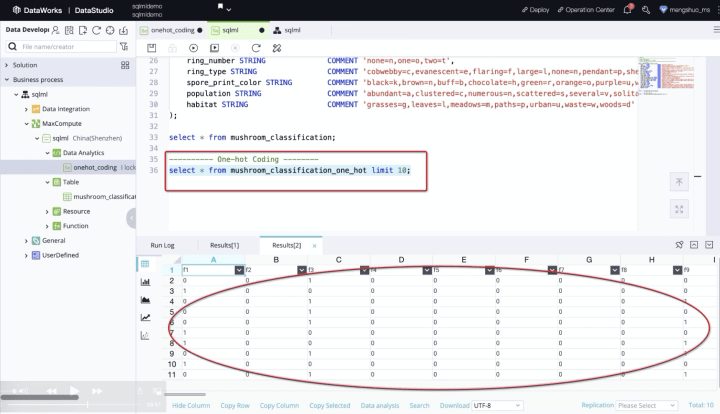Open the f1 column filter dropdown
The image size is (720, 414).
[x=238, y=270]
